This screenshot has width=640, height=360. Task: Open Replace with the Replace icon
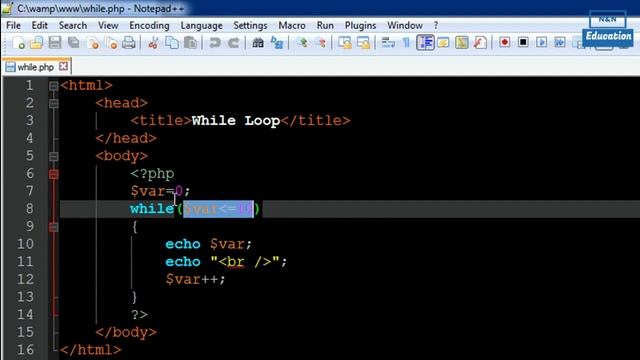tap(277, 42)
